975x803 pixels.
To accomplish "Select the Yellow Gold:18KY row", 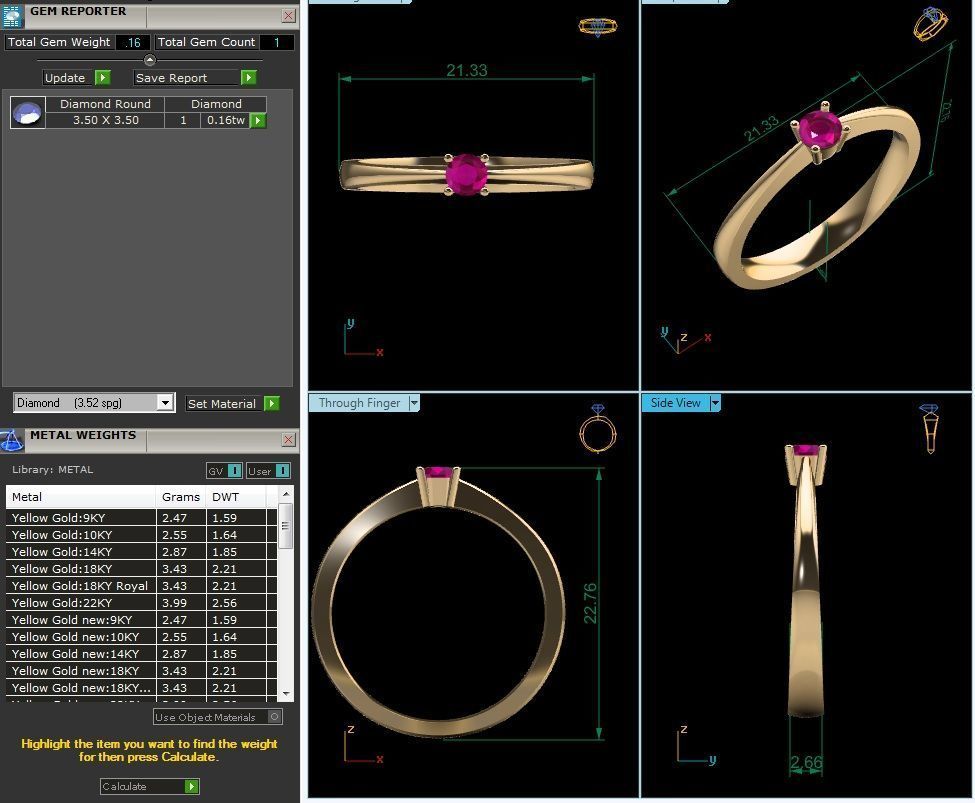I will [141, 569].
